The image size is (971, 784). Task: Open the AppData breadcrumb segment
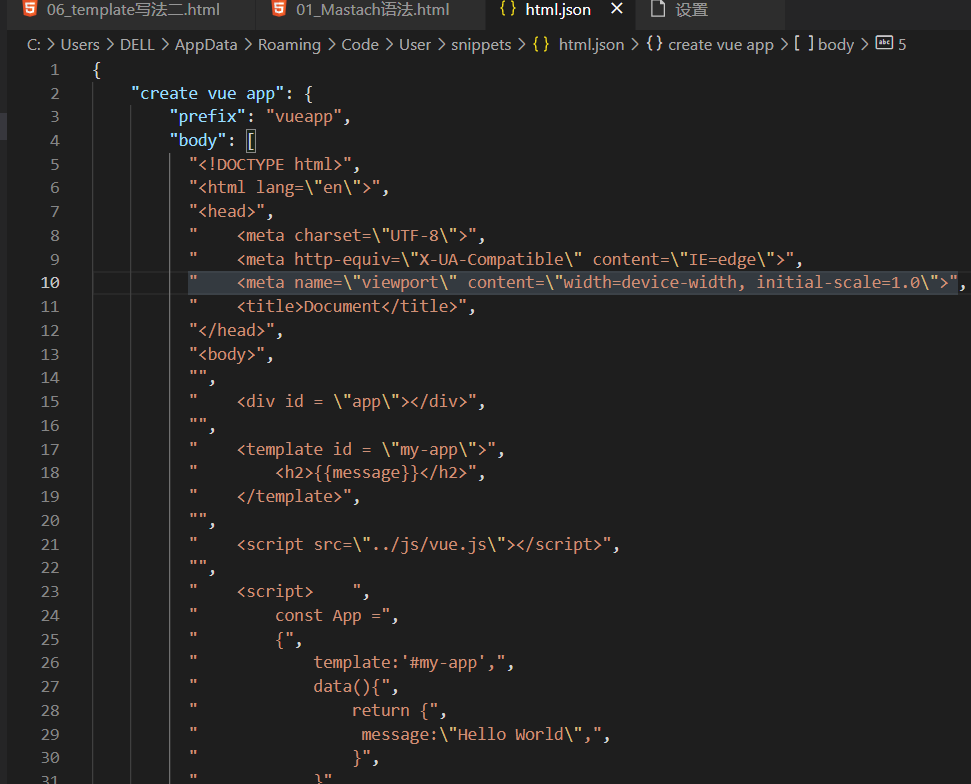click(x=206, y=45)
